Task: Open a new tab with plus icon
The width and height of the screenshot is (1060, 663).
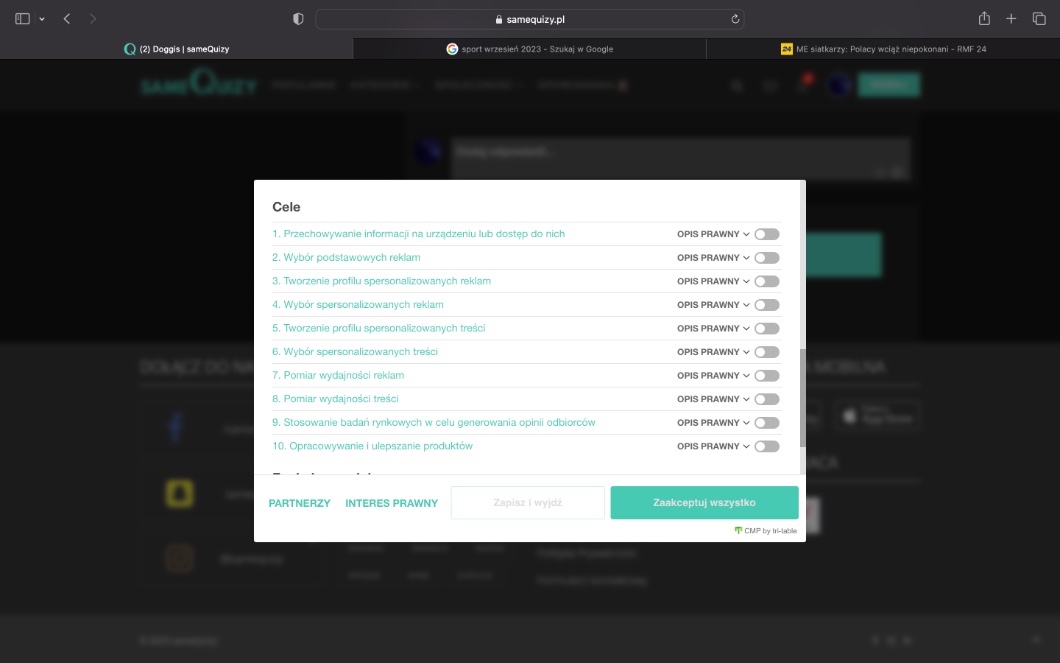Action: coord(1011,19)
